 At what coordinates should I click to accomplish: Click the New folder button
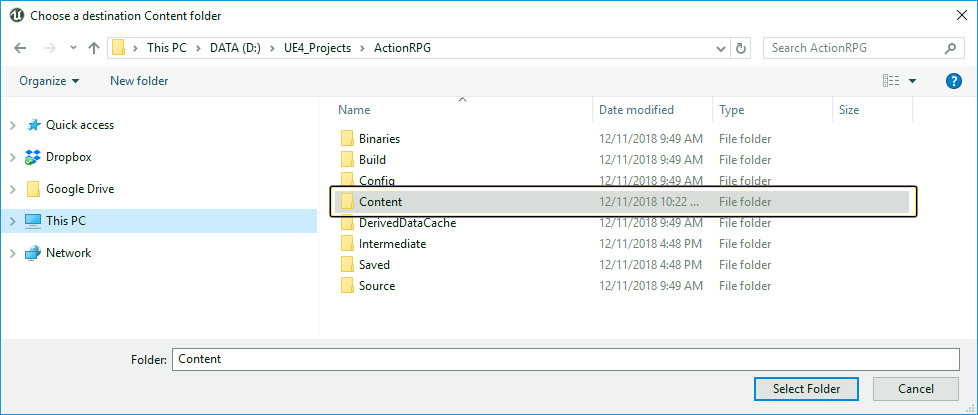(x=139, y=81)
